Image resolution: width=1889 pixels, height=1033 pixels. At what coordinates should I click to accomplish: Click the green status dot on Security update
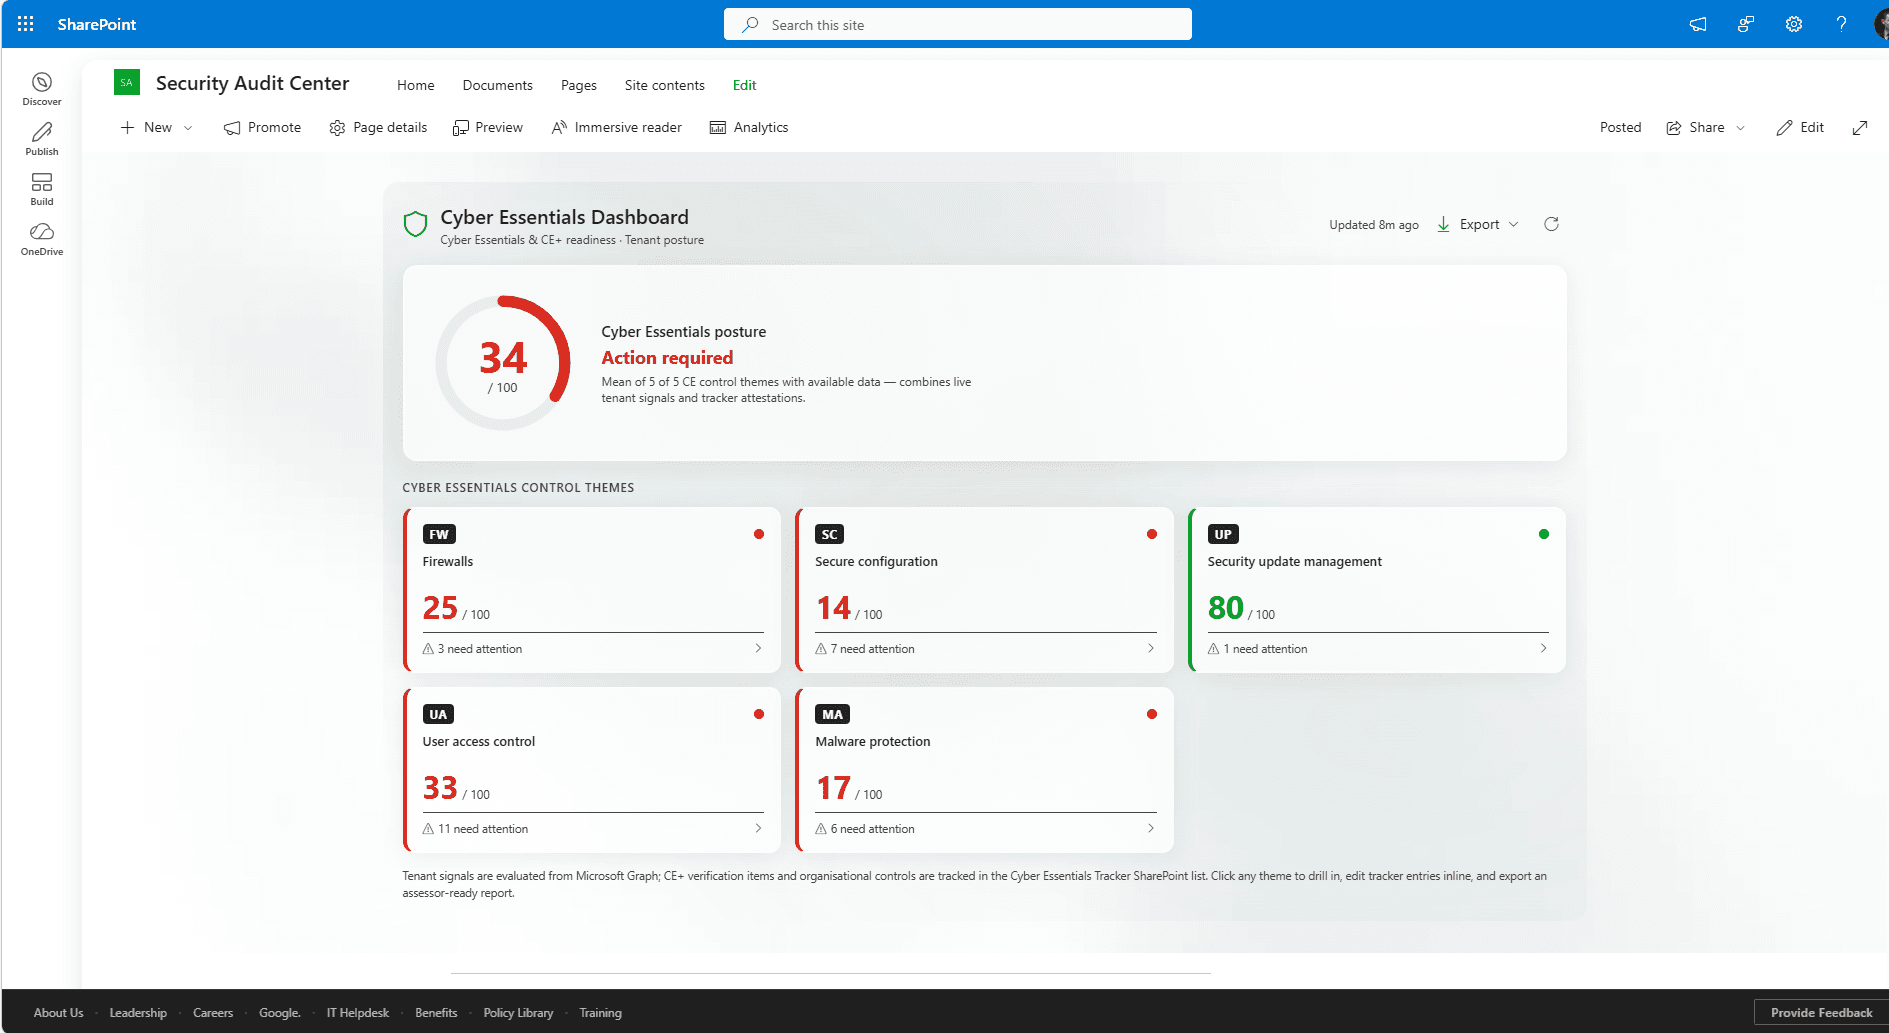1544,534
